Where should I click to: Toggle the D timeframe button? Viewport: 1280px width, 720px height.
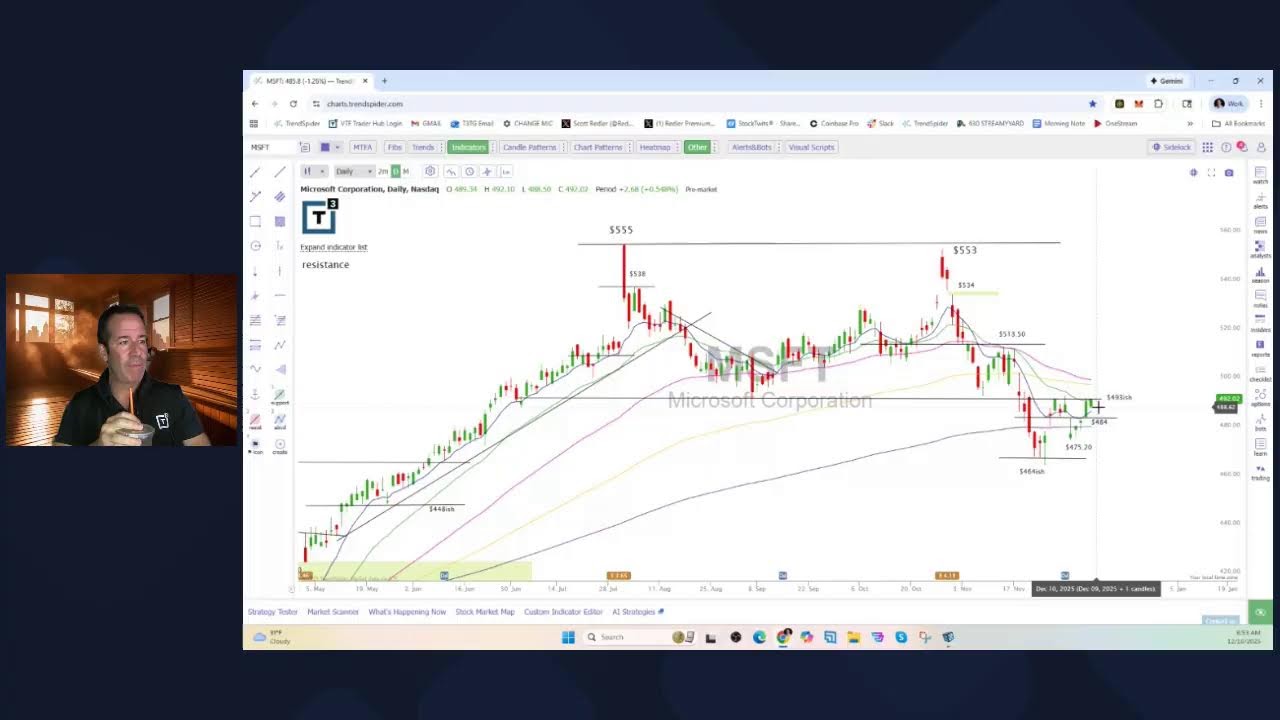395,171
